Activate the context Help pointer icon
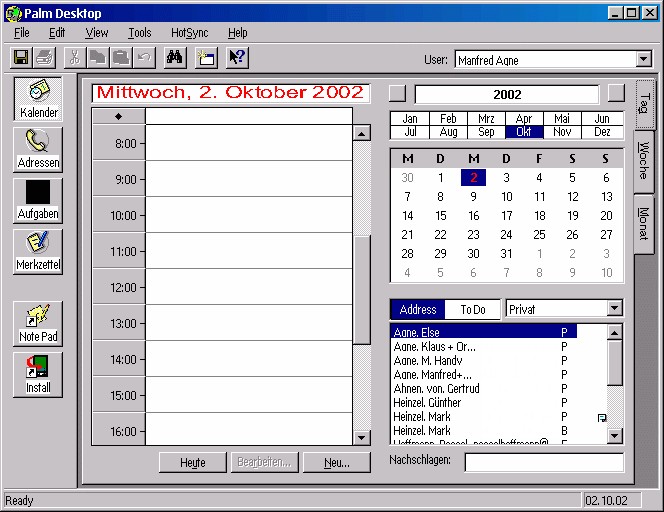664x512 pixels. 237,57
